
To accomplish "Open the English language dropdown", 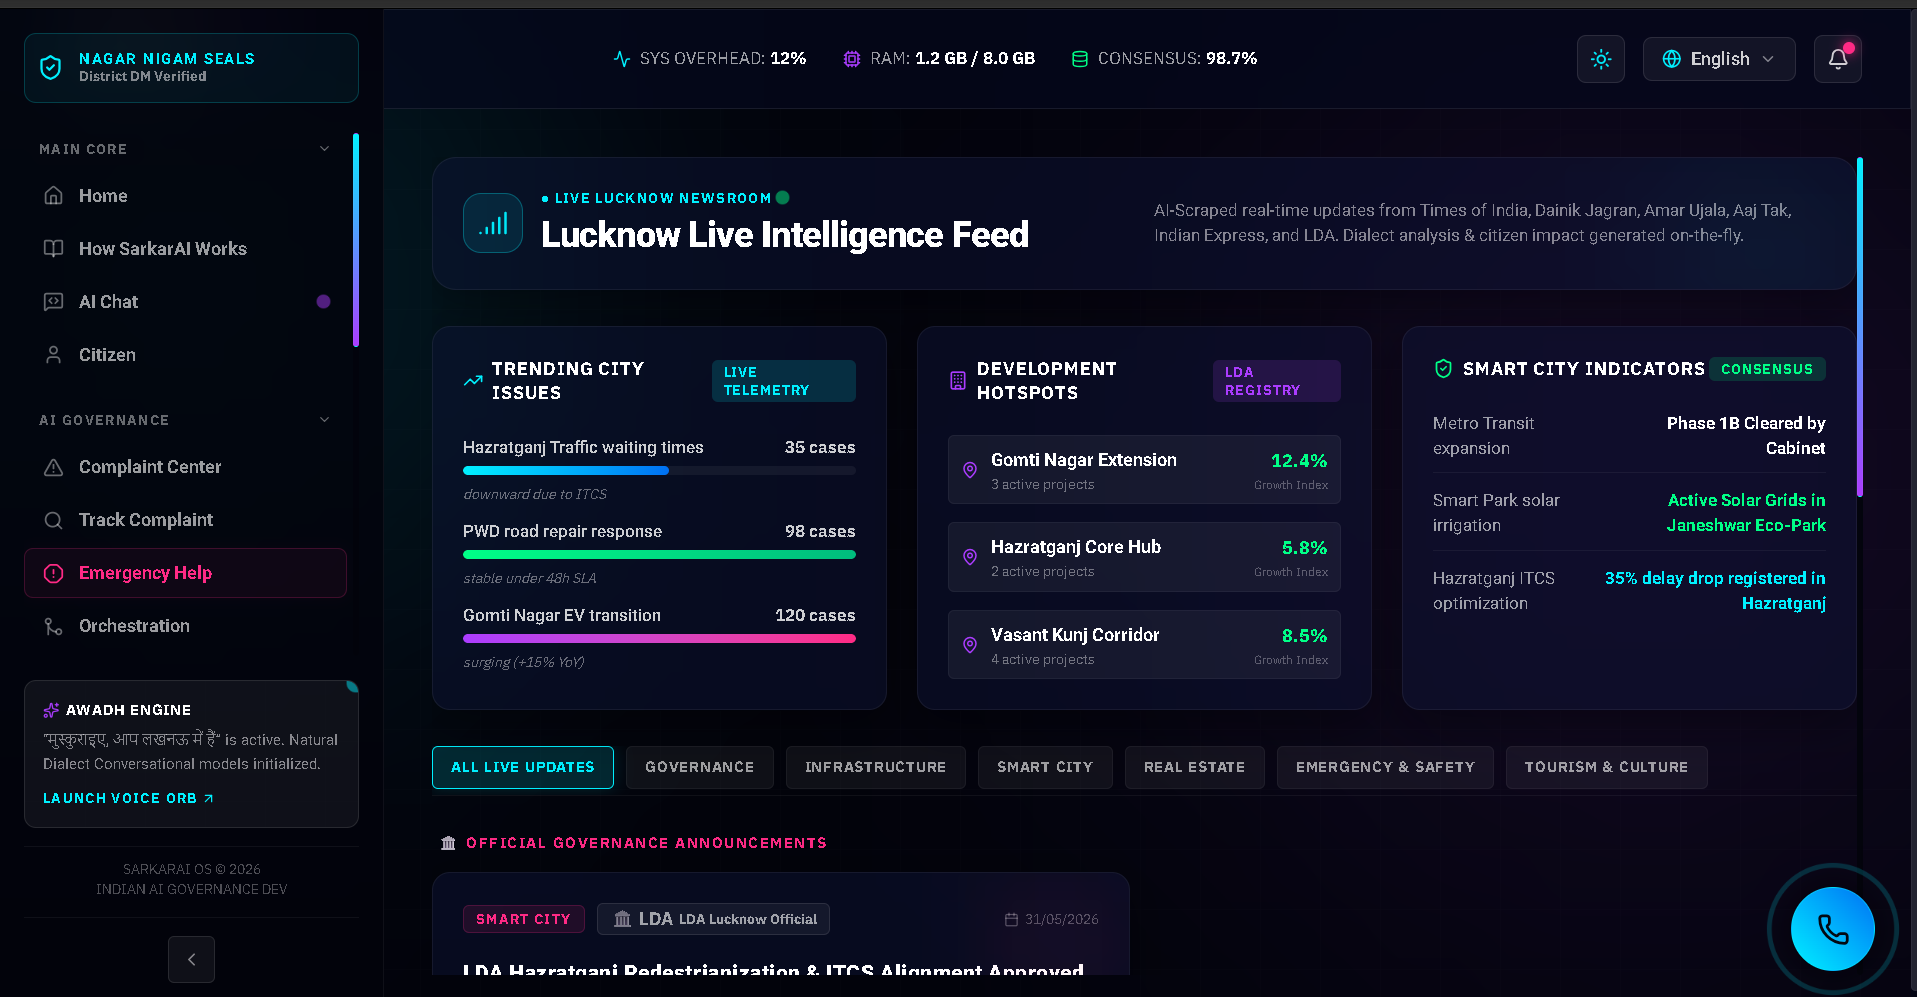I will [x=1719, y=59].
